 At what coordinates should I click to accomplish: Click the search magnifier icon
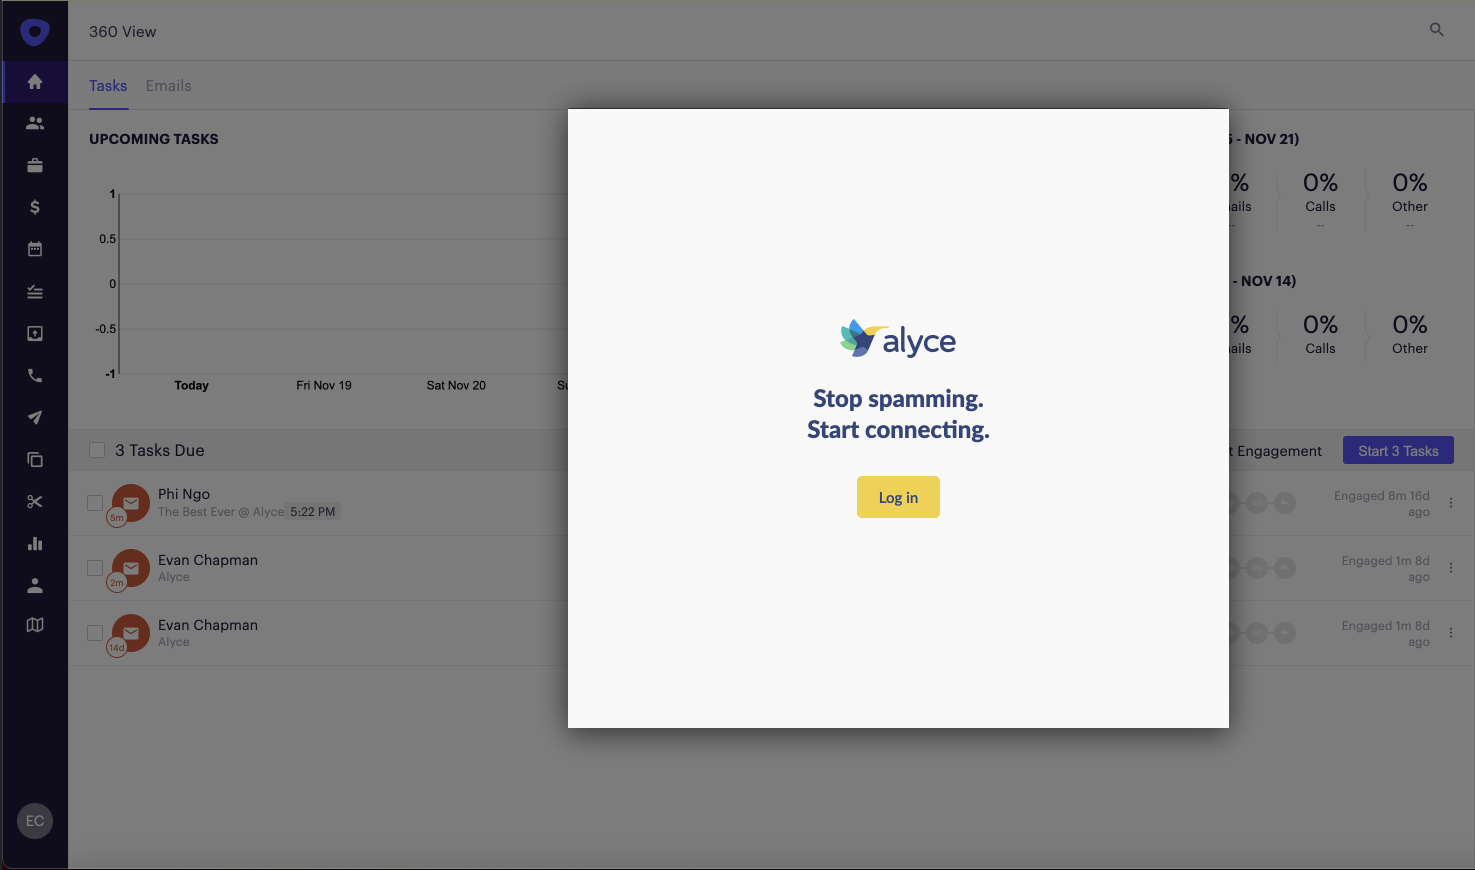point(1437,30)
